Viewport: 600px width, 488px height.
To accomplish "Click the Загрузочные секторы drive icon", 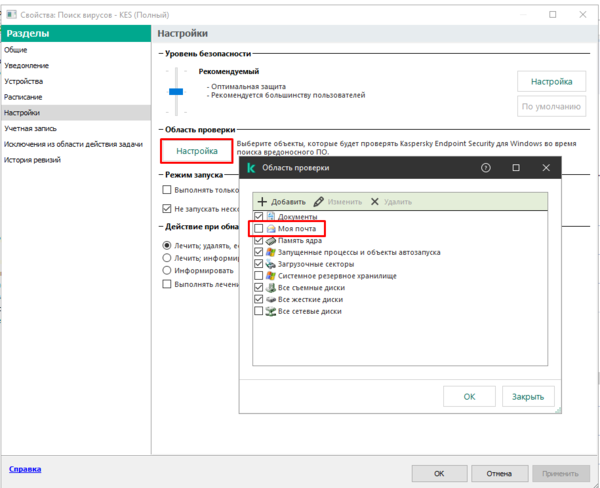I will click(x=271, y=264).
